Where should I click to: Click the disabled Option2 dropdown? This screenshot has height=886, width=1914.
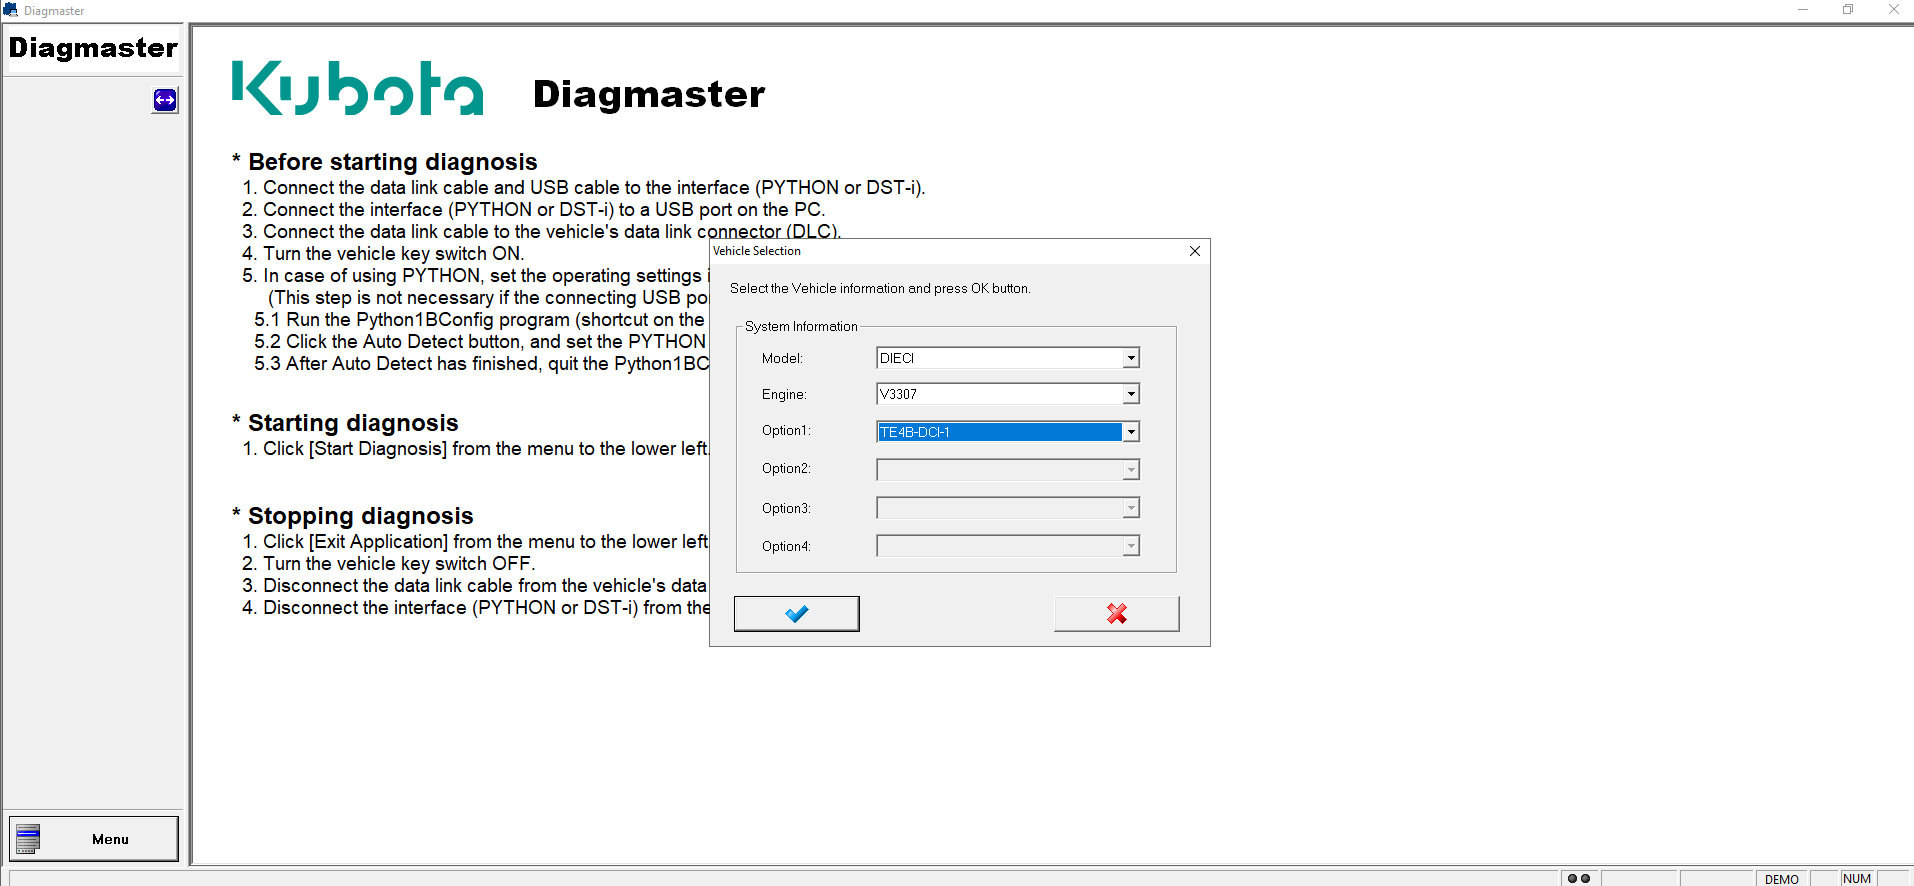pos(1008,470)
